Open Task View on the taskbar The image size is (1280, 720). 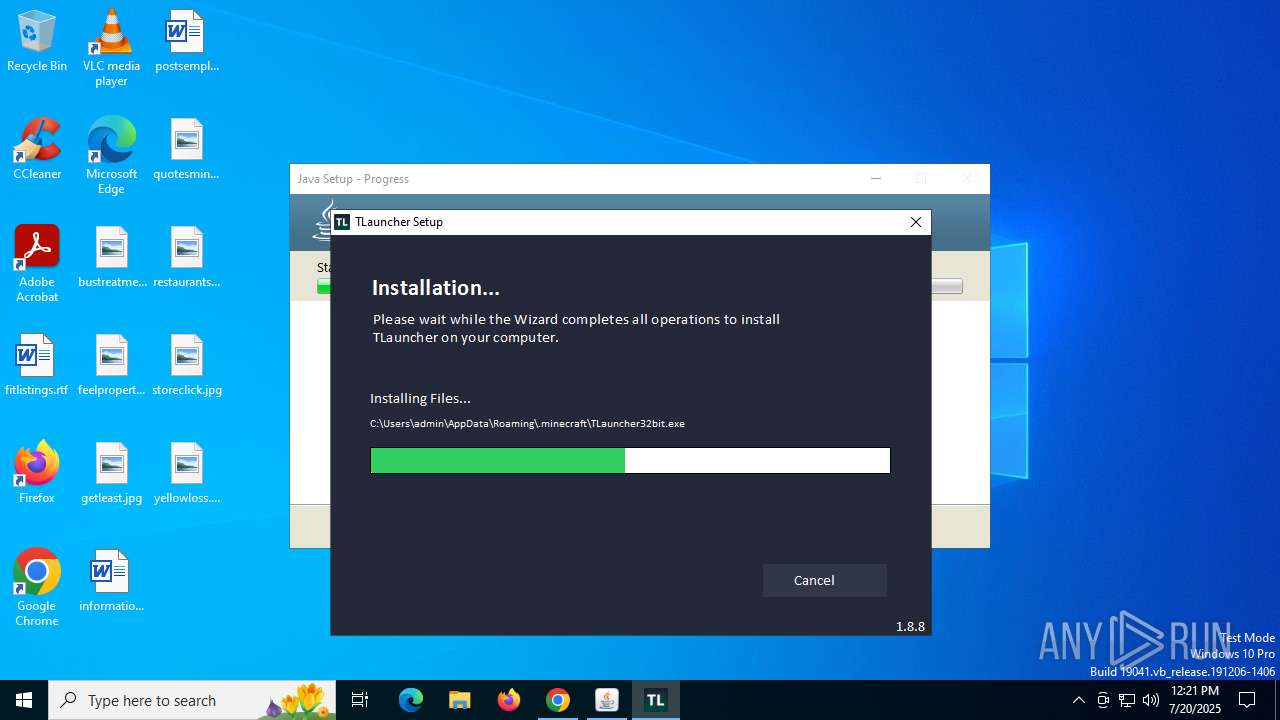pos(360,700)
